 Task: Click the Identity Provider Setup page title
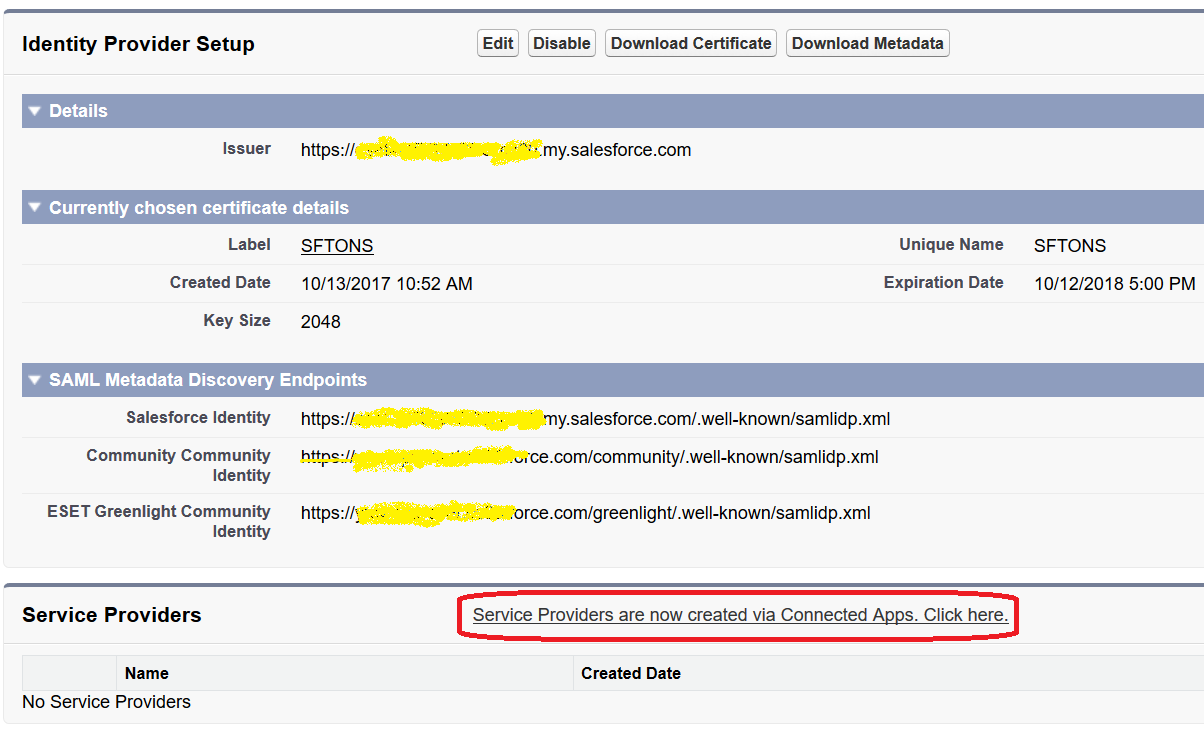[138, 45]
